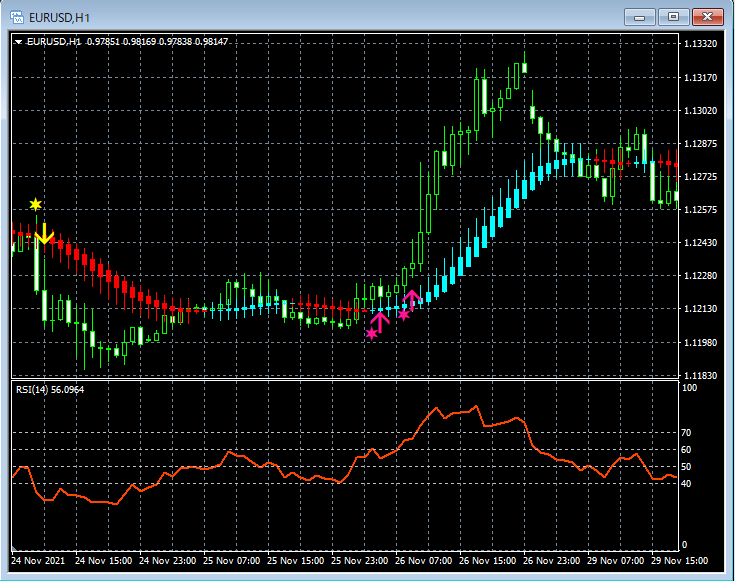Click the highest green candle near 1.13320
736x581 pixels.
524,68
